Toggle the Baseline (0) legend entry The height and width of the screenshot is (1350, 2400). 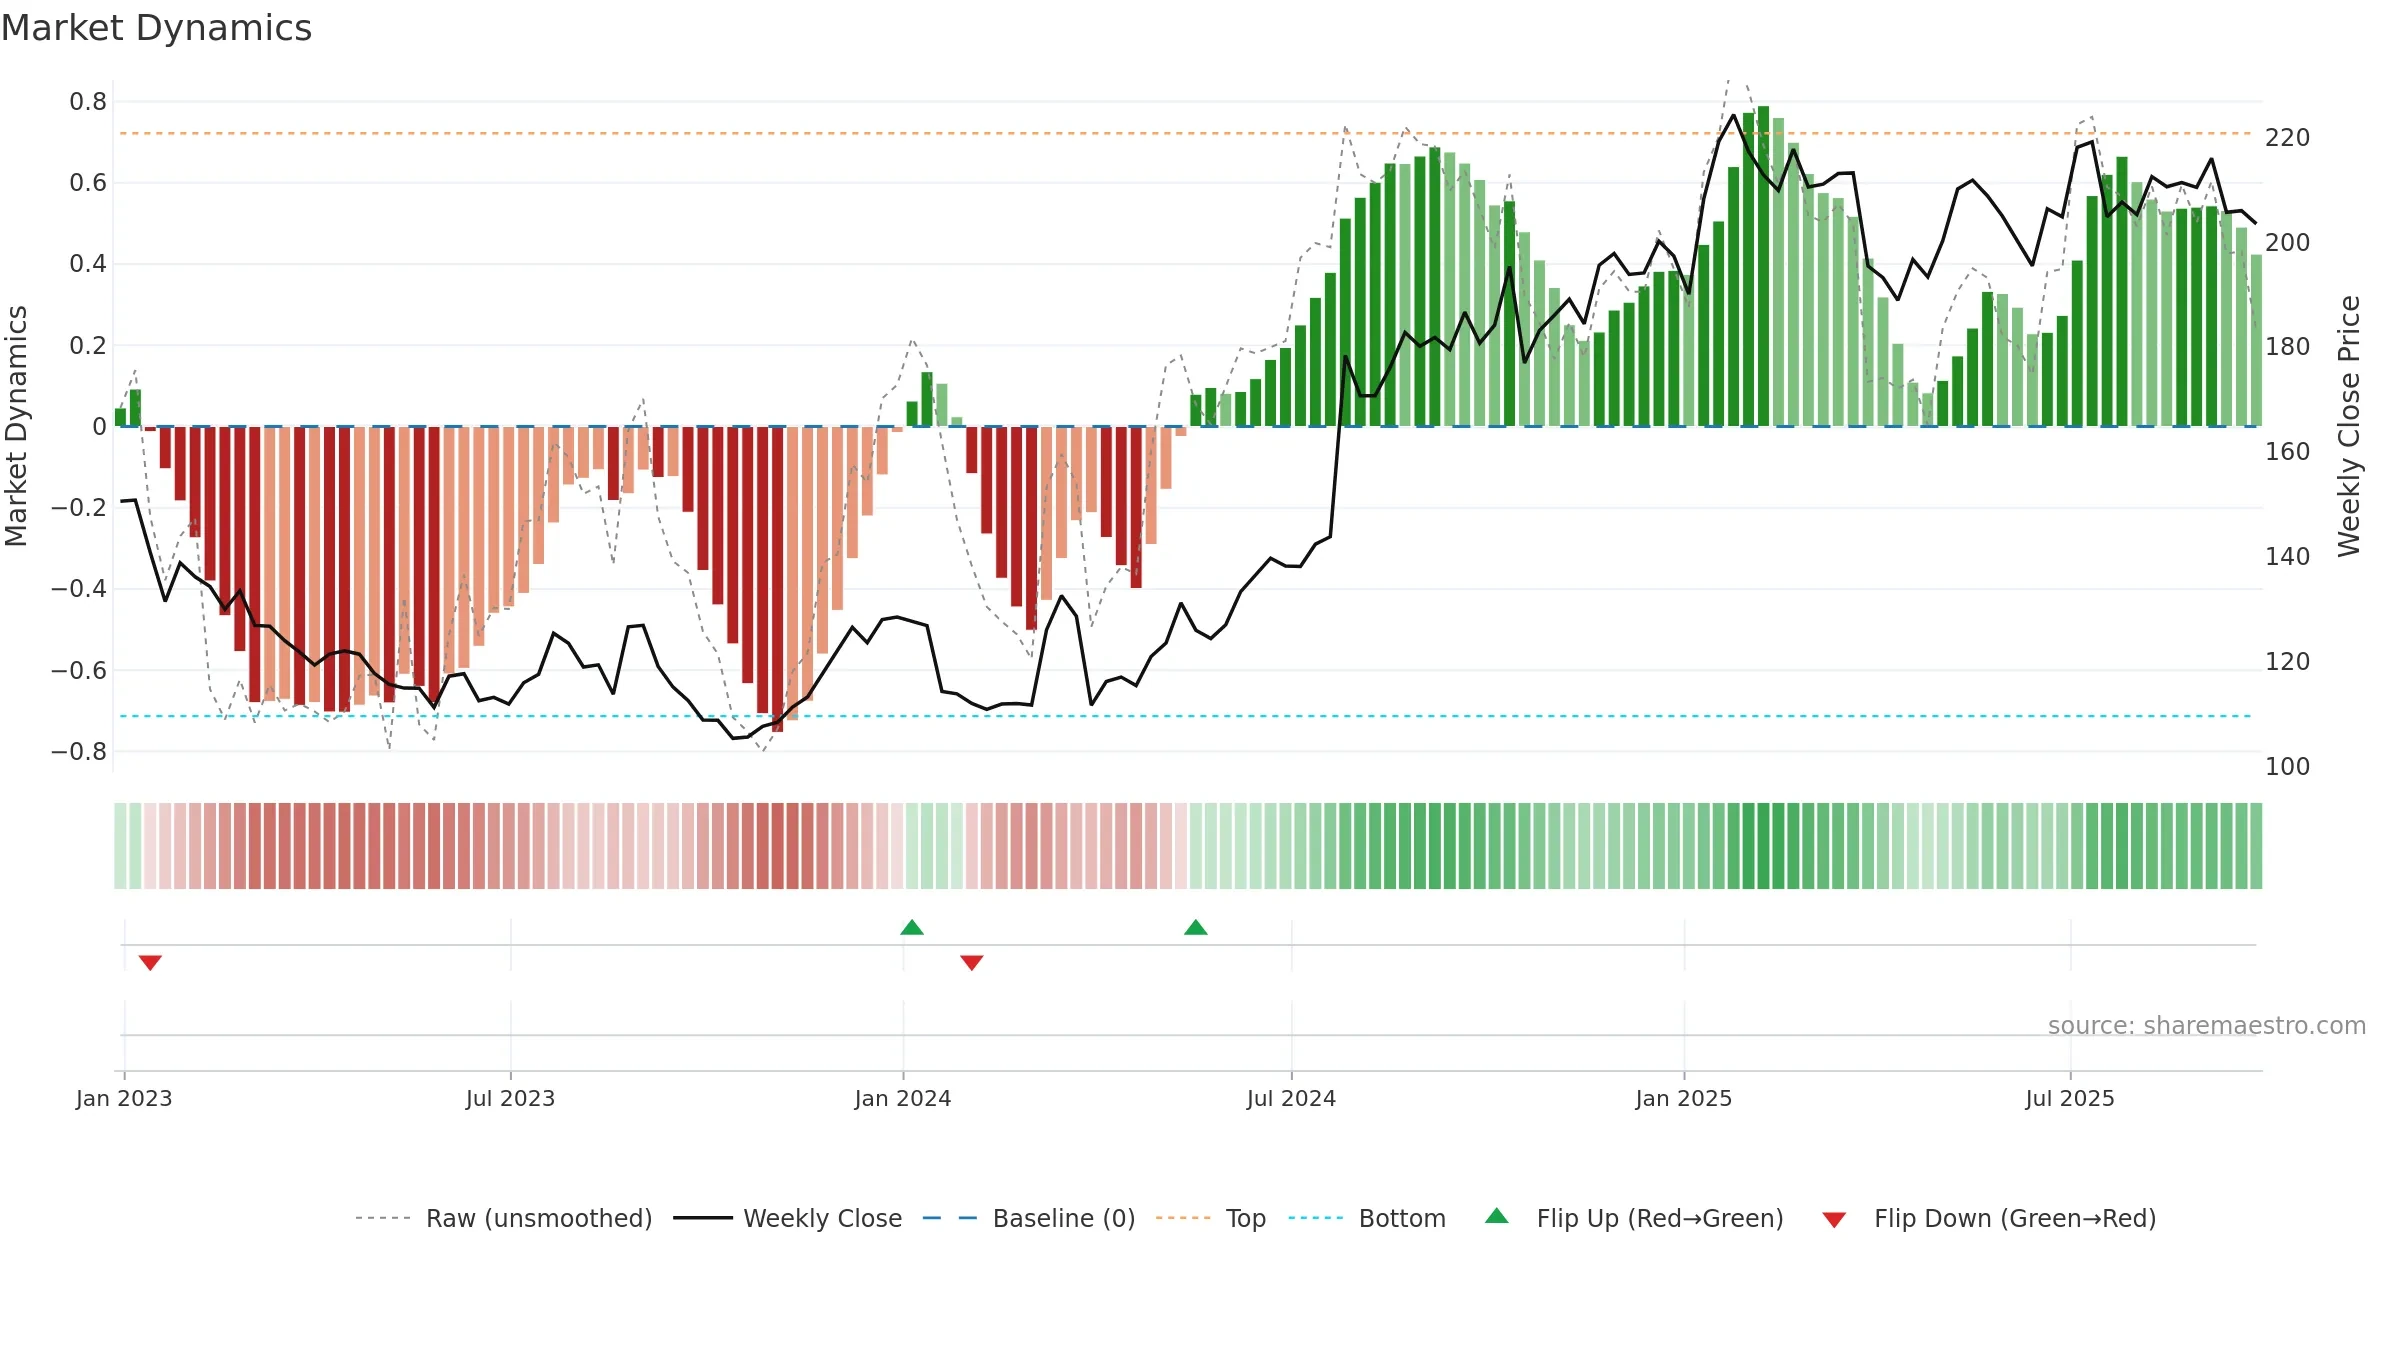(1029, 1218)
